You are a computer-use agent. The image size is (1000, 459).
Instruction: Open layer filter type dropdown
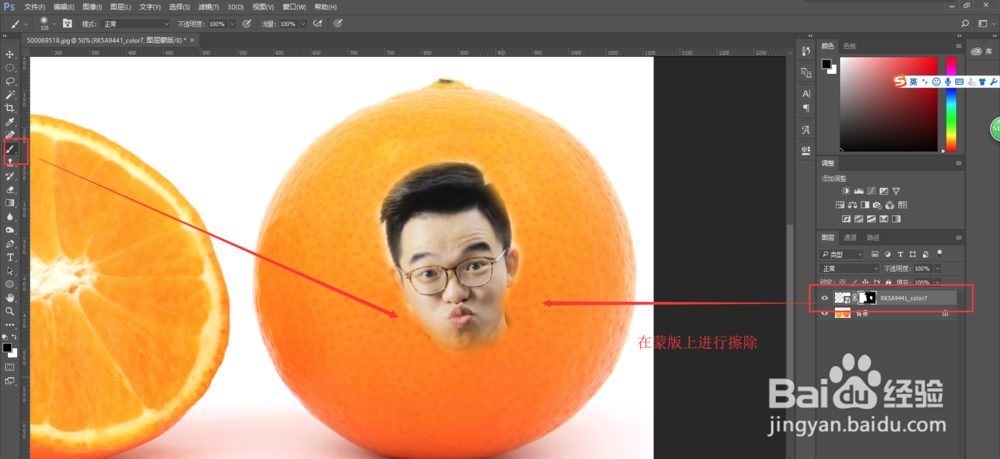[842, 254]
